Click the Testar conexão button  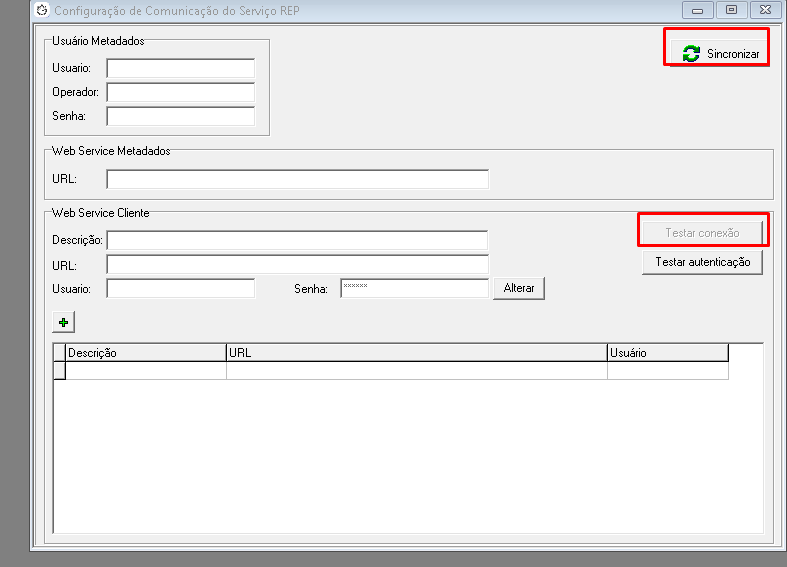click(x=702, y=233)
